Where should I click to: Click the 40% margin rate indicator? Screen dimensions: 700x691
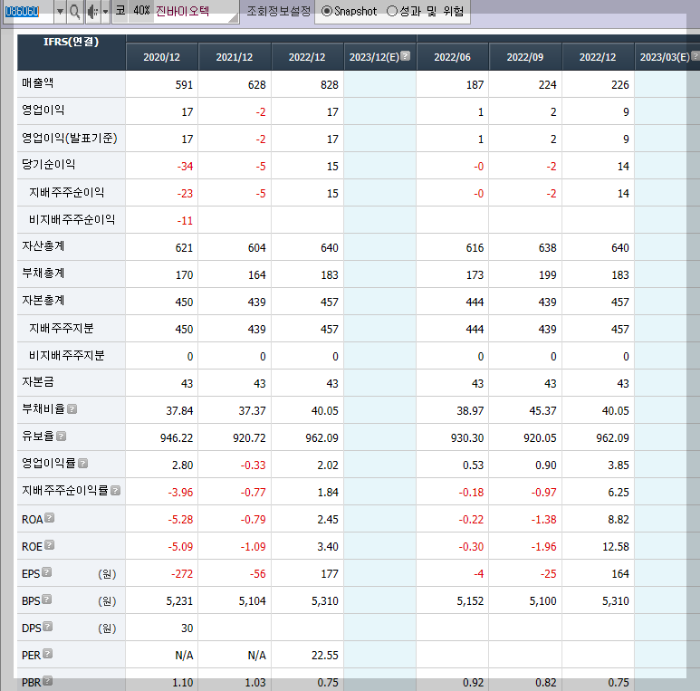click(x=142, y=10)
